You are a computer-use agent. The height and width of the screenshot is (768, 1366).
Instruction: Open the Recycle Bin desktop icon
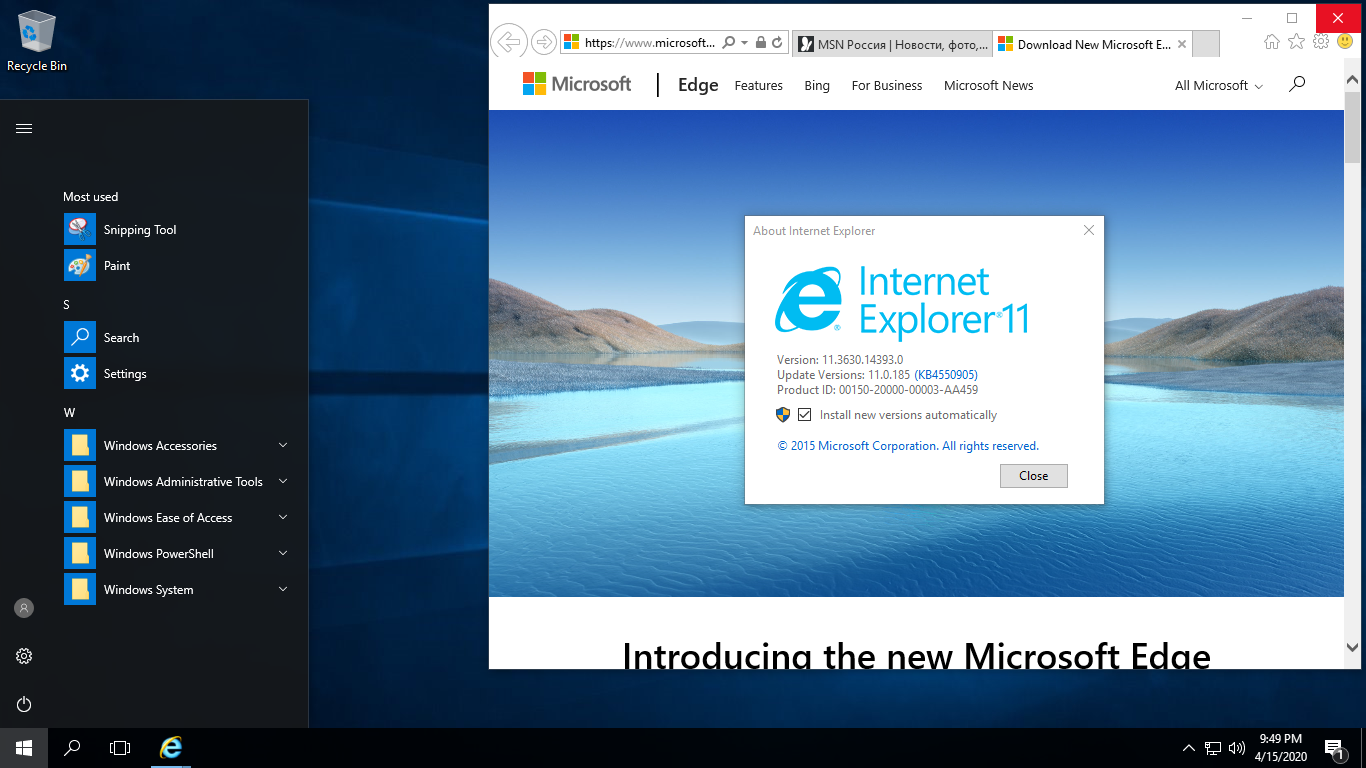[37, 42]
